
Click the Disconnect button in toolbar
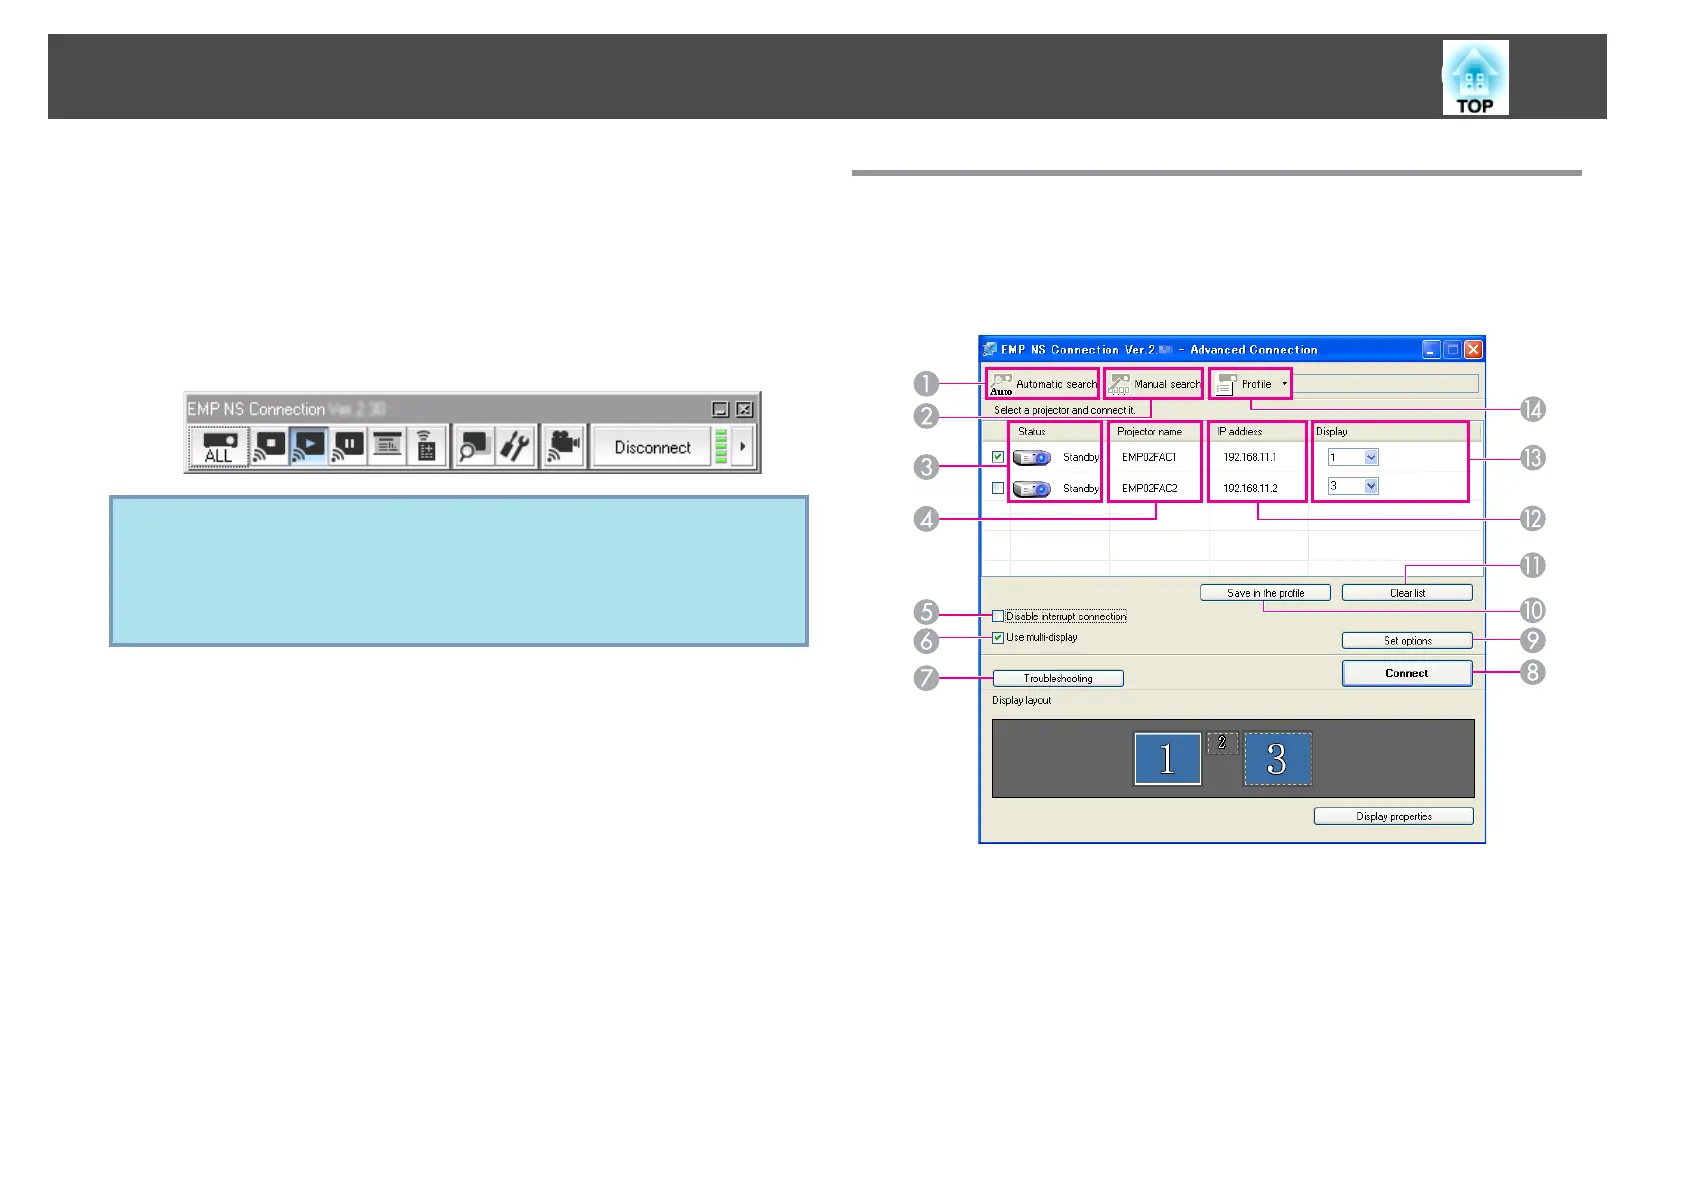(652, 447)
